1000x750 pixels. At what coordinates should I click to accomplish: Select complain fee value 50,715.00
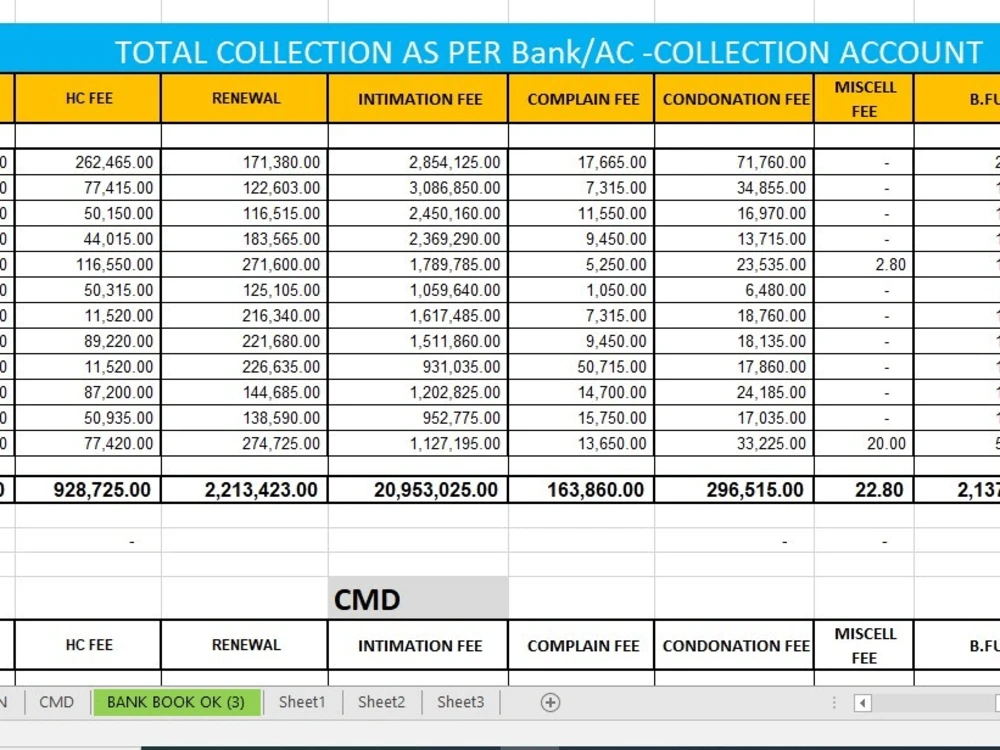582,366
